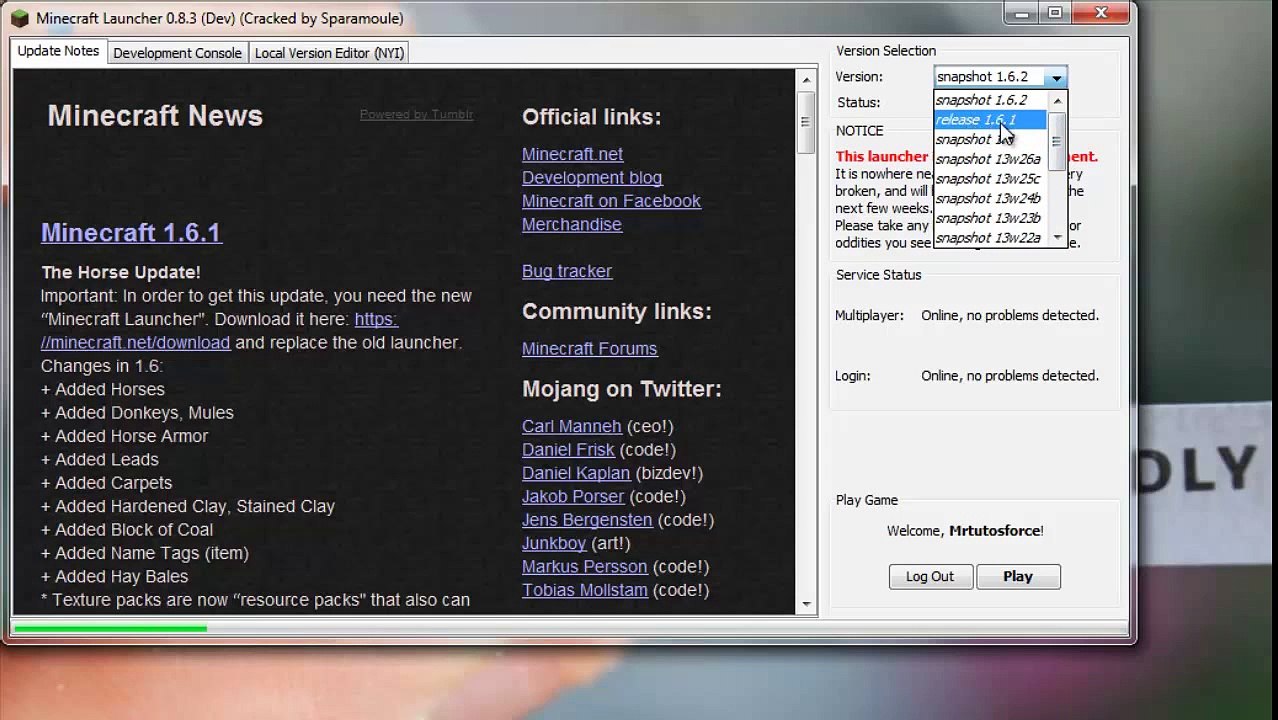The image size is (1278, 720).
Task: Click the green download progress bar
Action: [x=110, y=629]
